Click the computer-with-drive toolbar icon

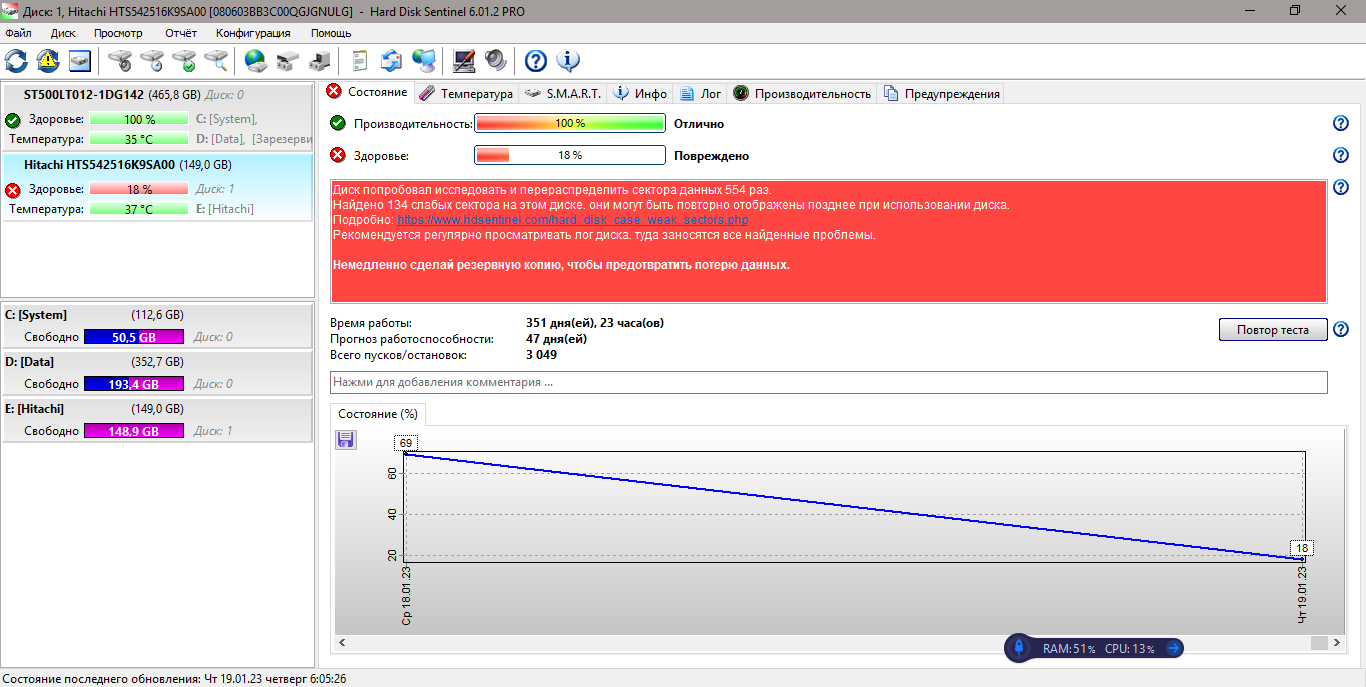[320, 61]
